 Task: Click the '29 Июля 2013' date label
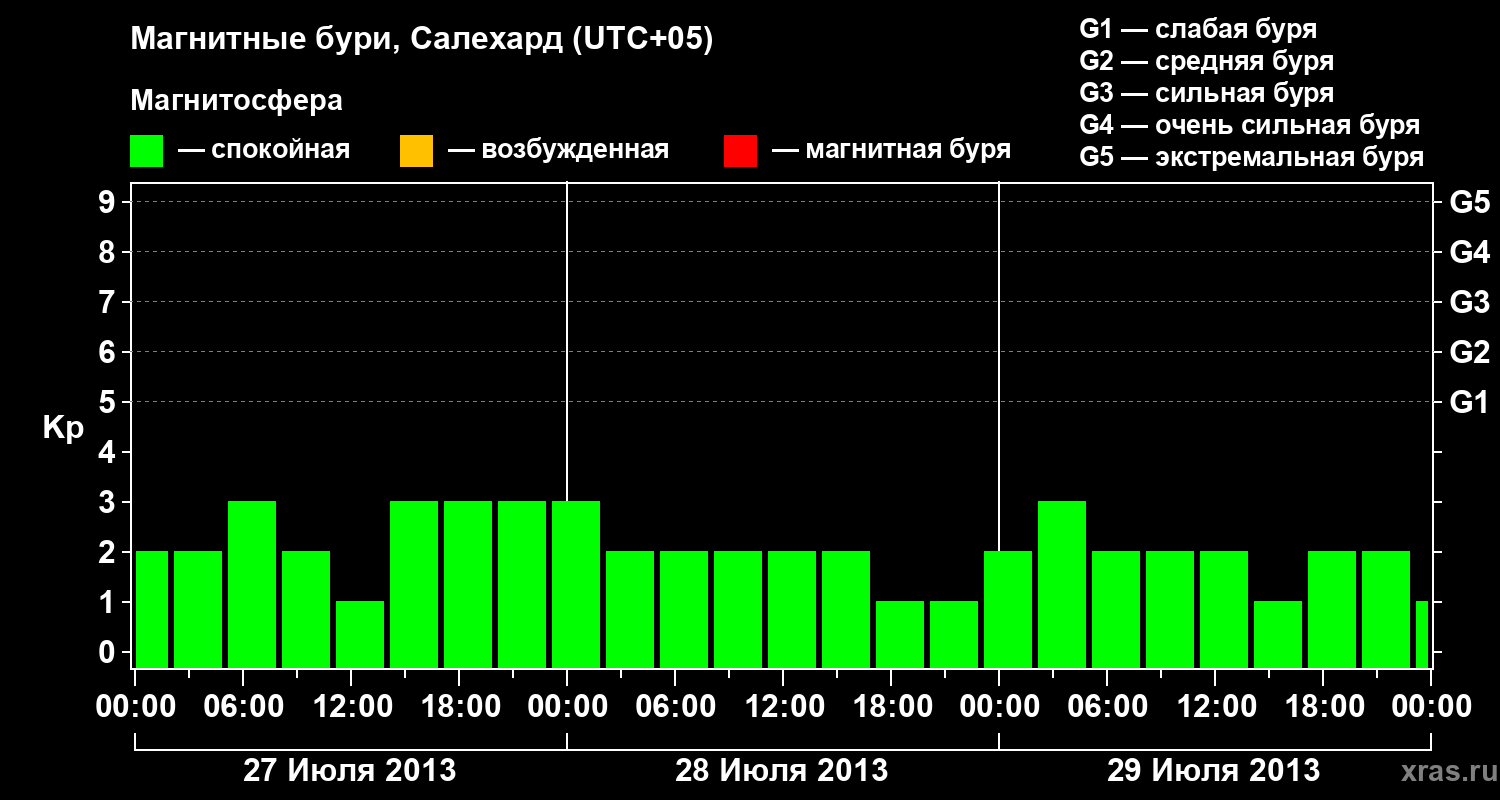click(x=1213, y=771)
